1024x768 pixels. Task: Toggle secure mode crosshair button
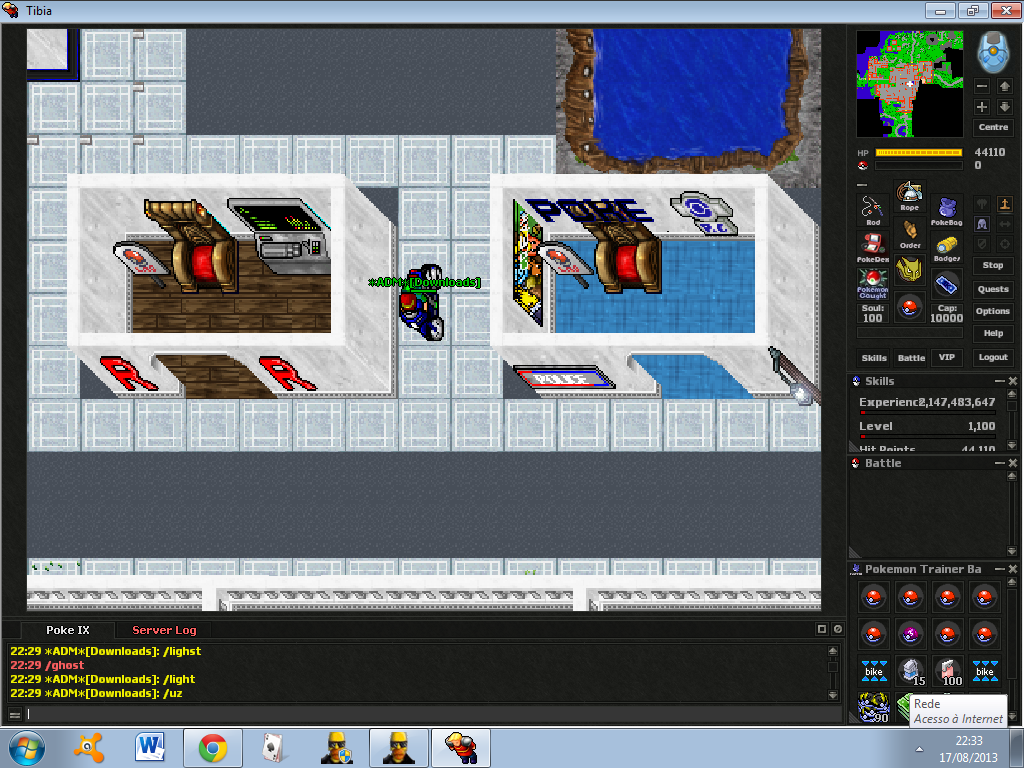coord(1004,244)
